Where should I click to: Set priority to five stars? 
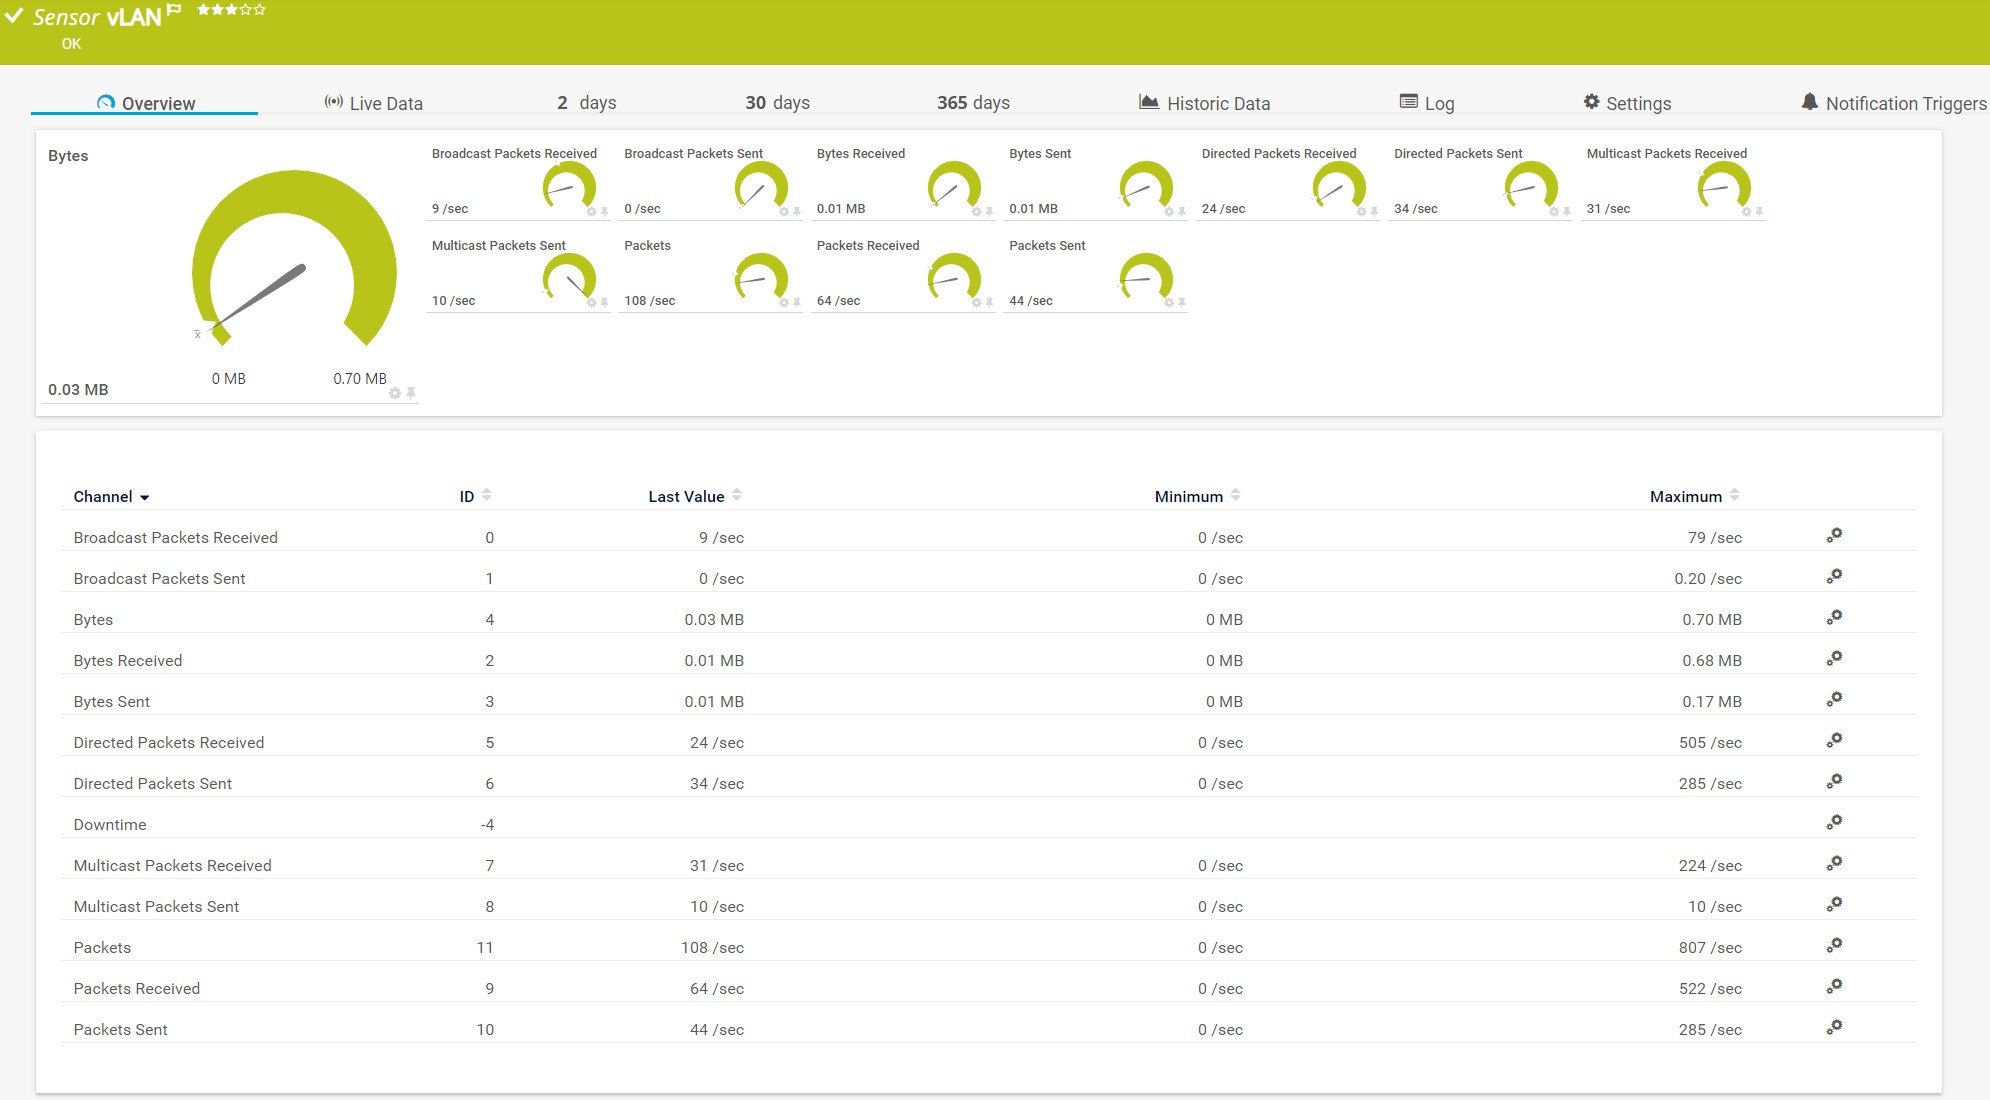coord(261,10)
